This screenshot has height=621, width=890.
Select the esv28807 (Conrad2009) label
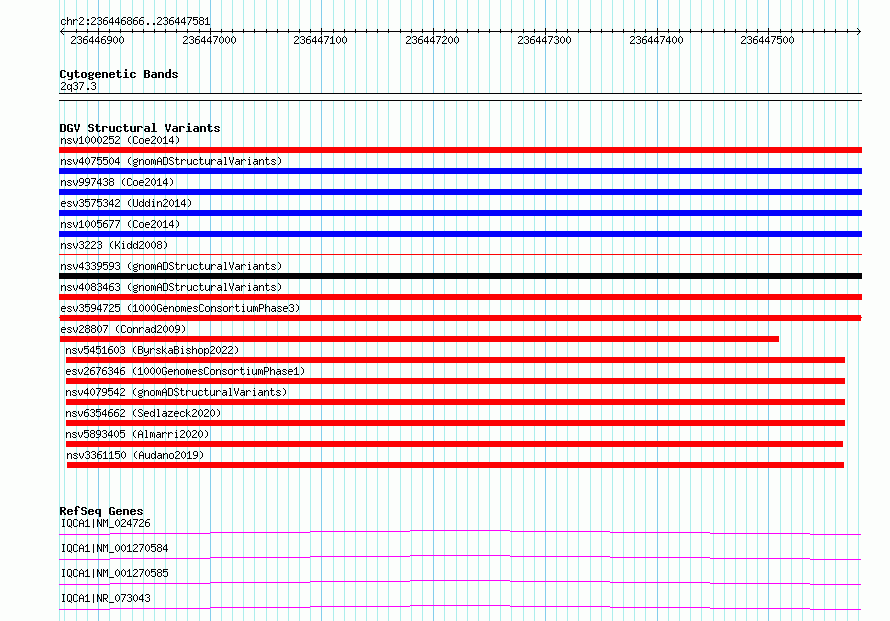pos(123,329)
